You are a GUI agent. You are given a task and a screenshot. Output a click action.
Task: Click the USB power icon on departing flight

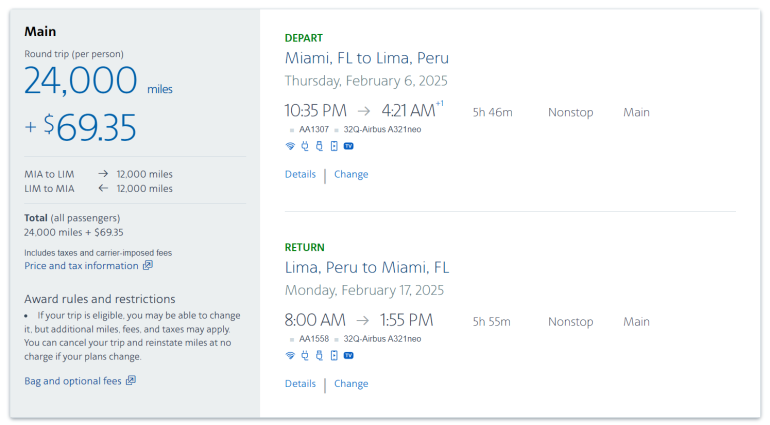point(319,146)
